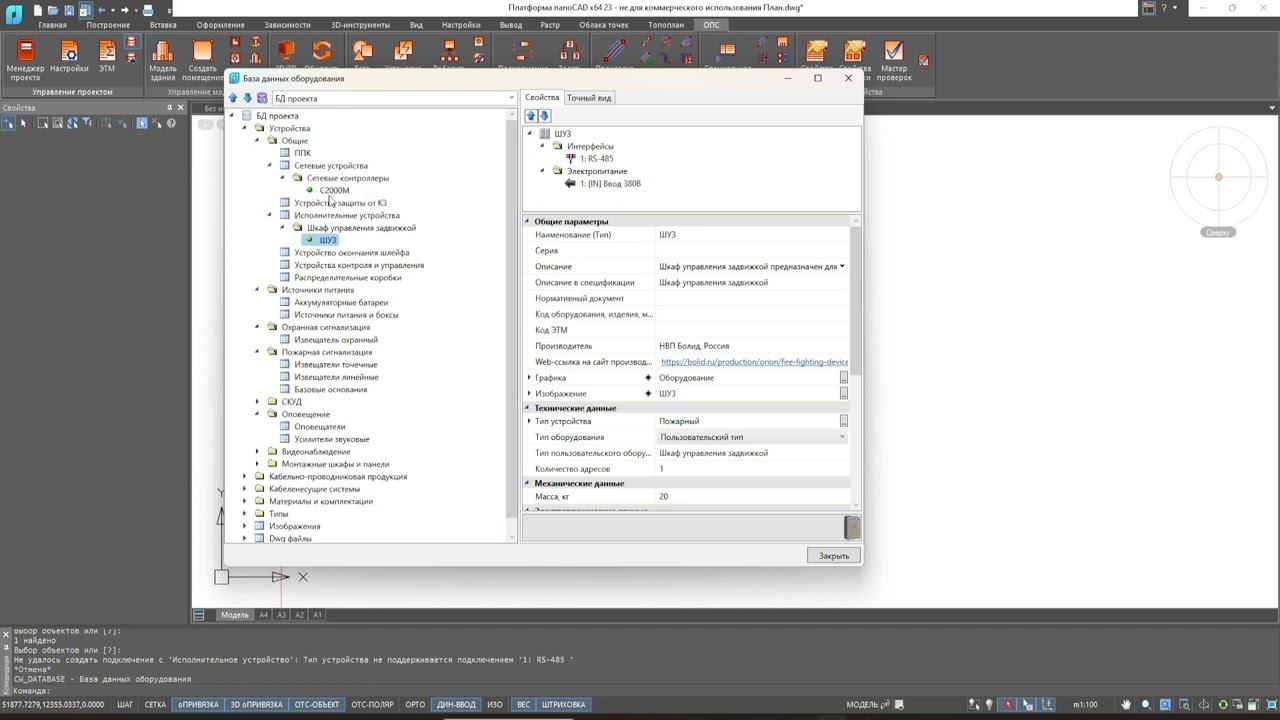Click the down arrow under the Свойства tab

(544, 116)
